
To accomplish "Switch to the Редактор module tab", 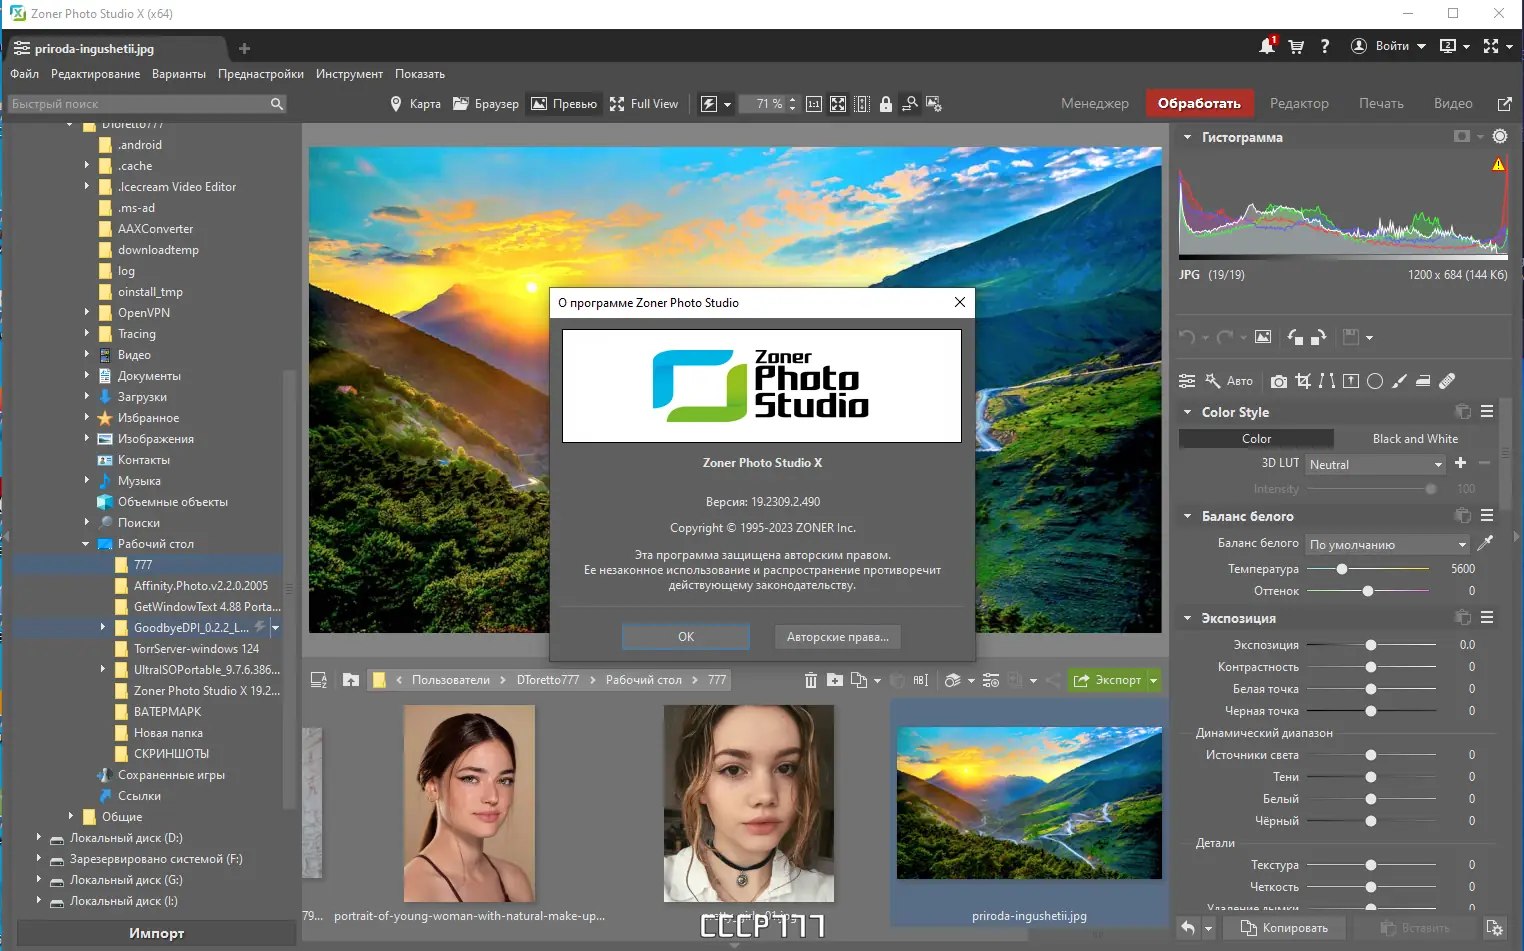I will point(1299,103).
